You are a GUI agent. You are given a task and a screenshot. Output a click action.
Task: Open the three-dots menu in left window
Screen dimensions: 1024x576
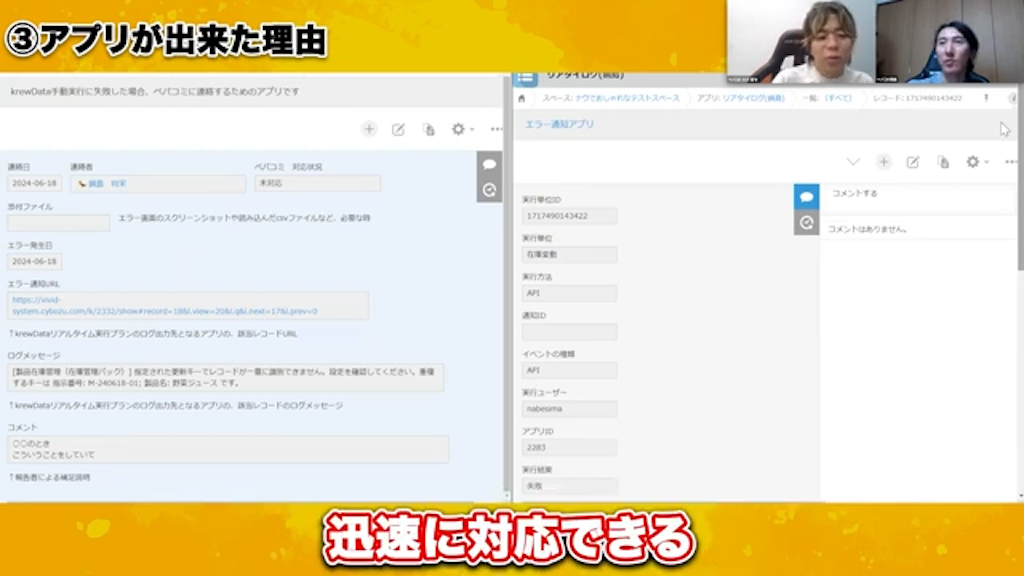tap(496, 129)
